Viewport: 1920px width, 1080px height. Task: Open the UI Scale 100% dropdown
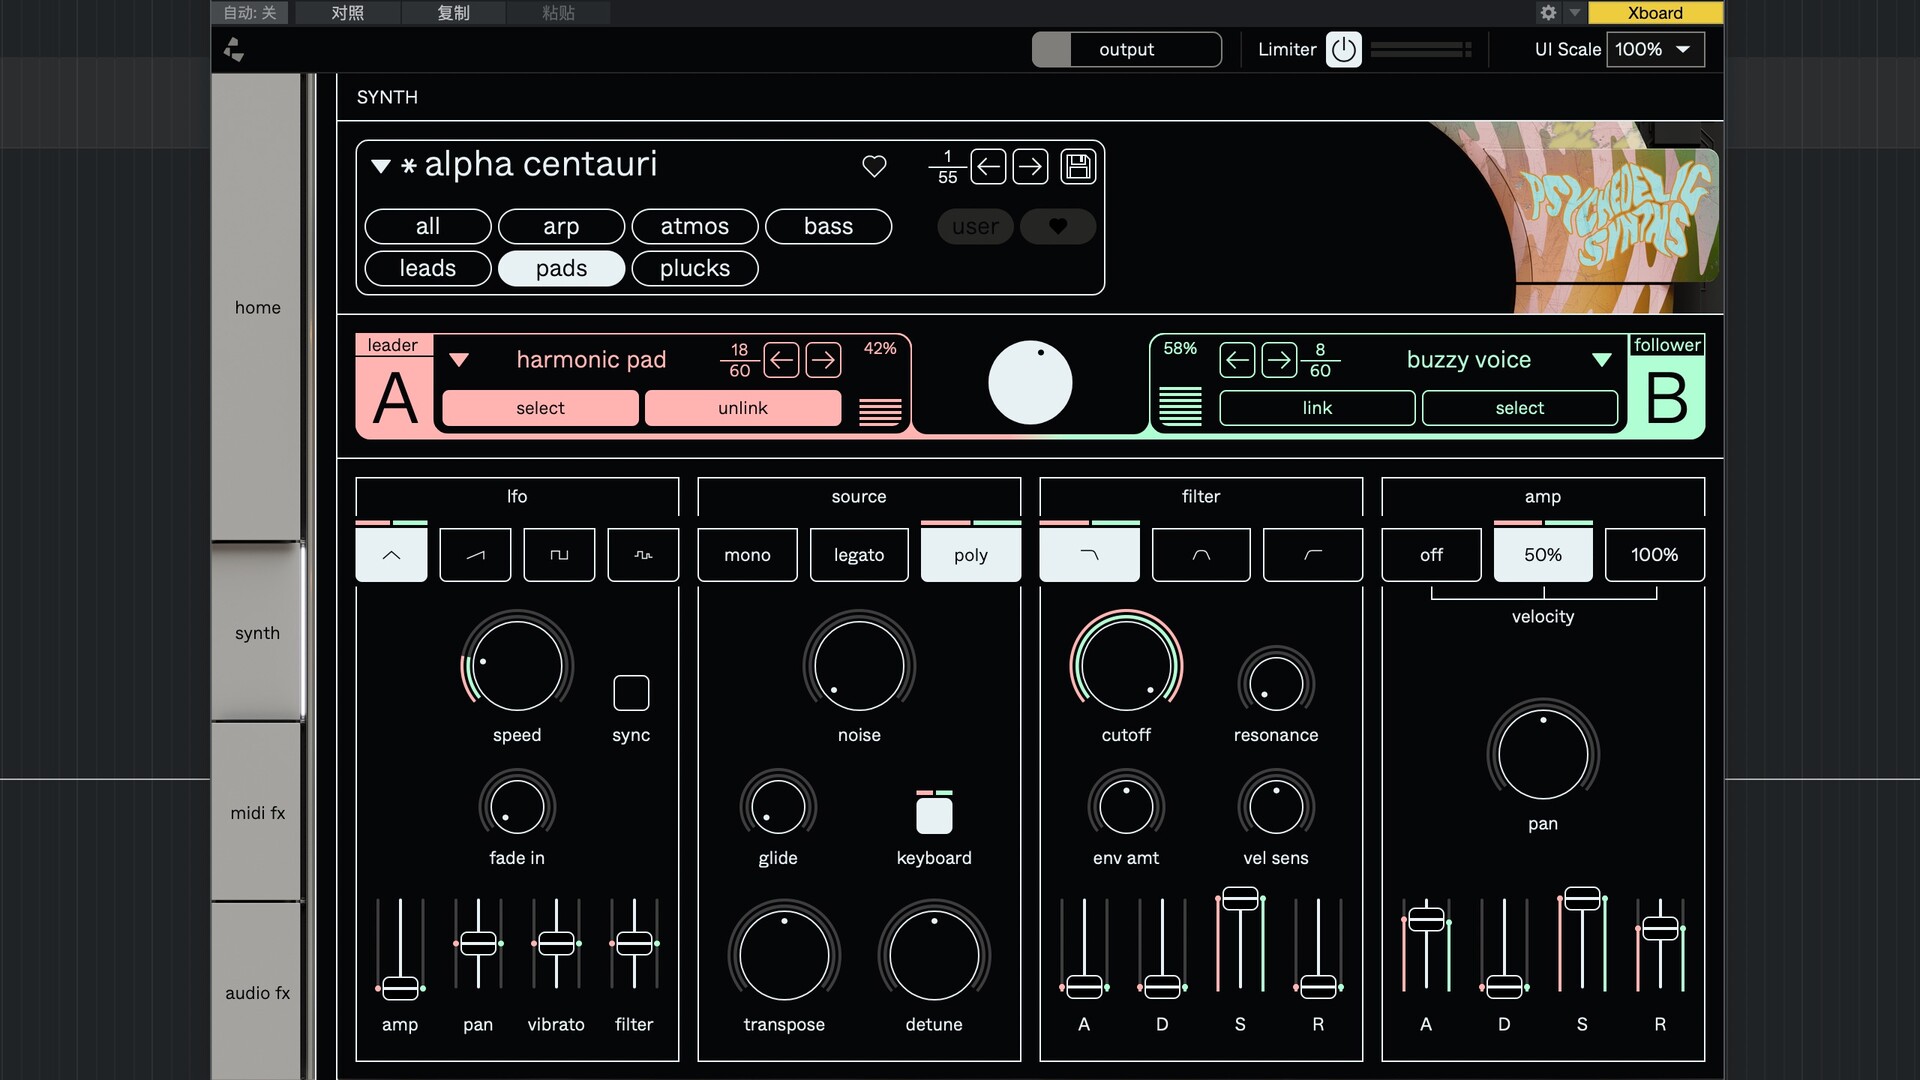point(1655,49)
